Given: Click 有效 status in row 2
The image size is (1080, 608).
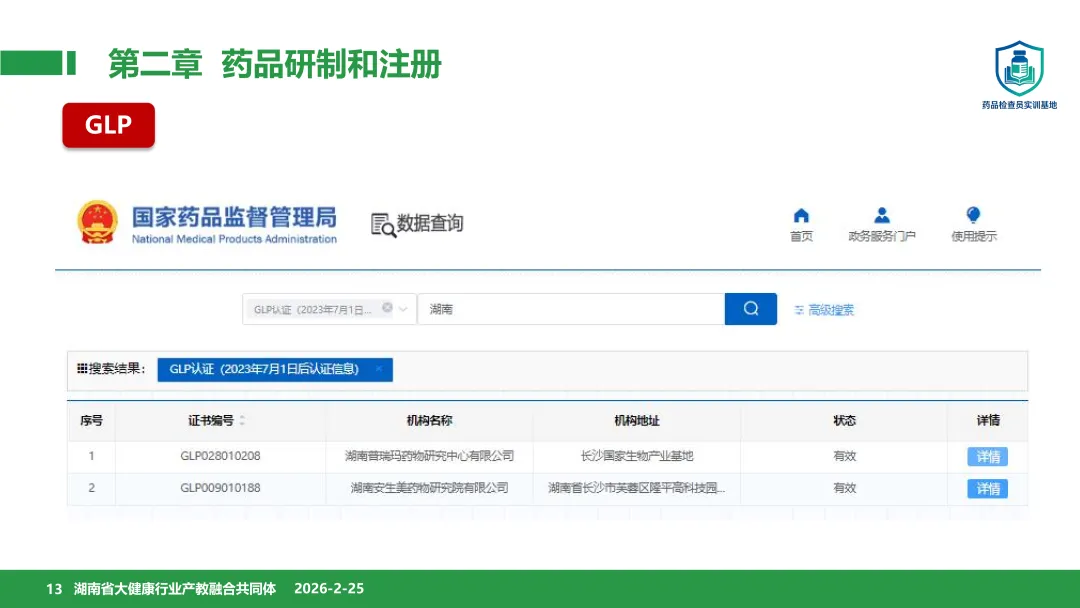Looking at the screenshot, I should (x=844, y=488).
